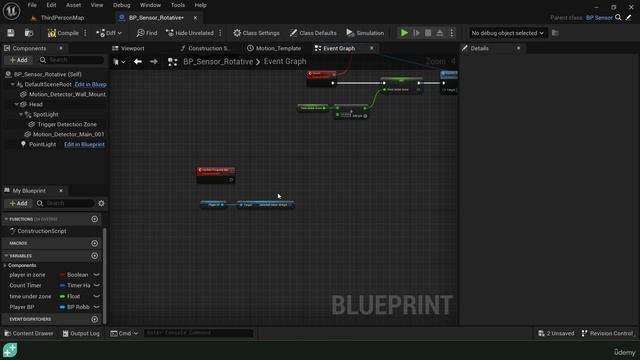The width and height of the screenshot is (640, 360).
Task: Add a new macro with plus icon
Action: (95, 243)
